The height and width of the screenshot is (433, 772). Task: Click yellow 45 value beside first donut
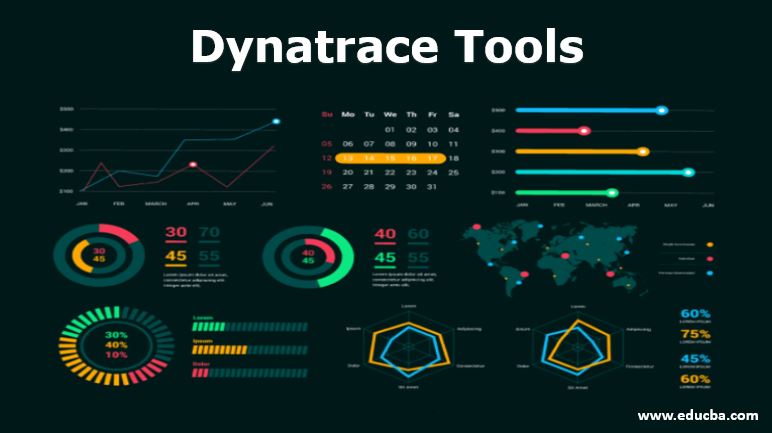pyautogui.click(x=176, y=256)
